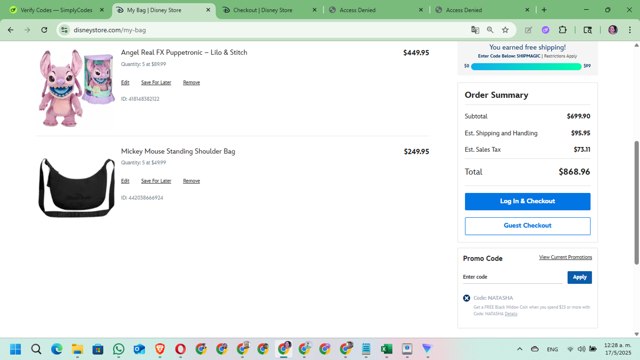The height and width of the screenshot is (360, 640).
Task: Save Angel Puppetronic for later
Action: (156, 82)
